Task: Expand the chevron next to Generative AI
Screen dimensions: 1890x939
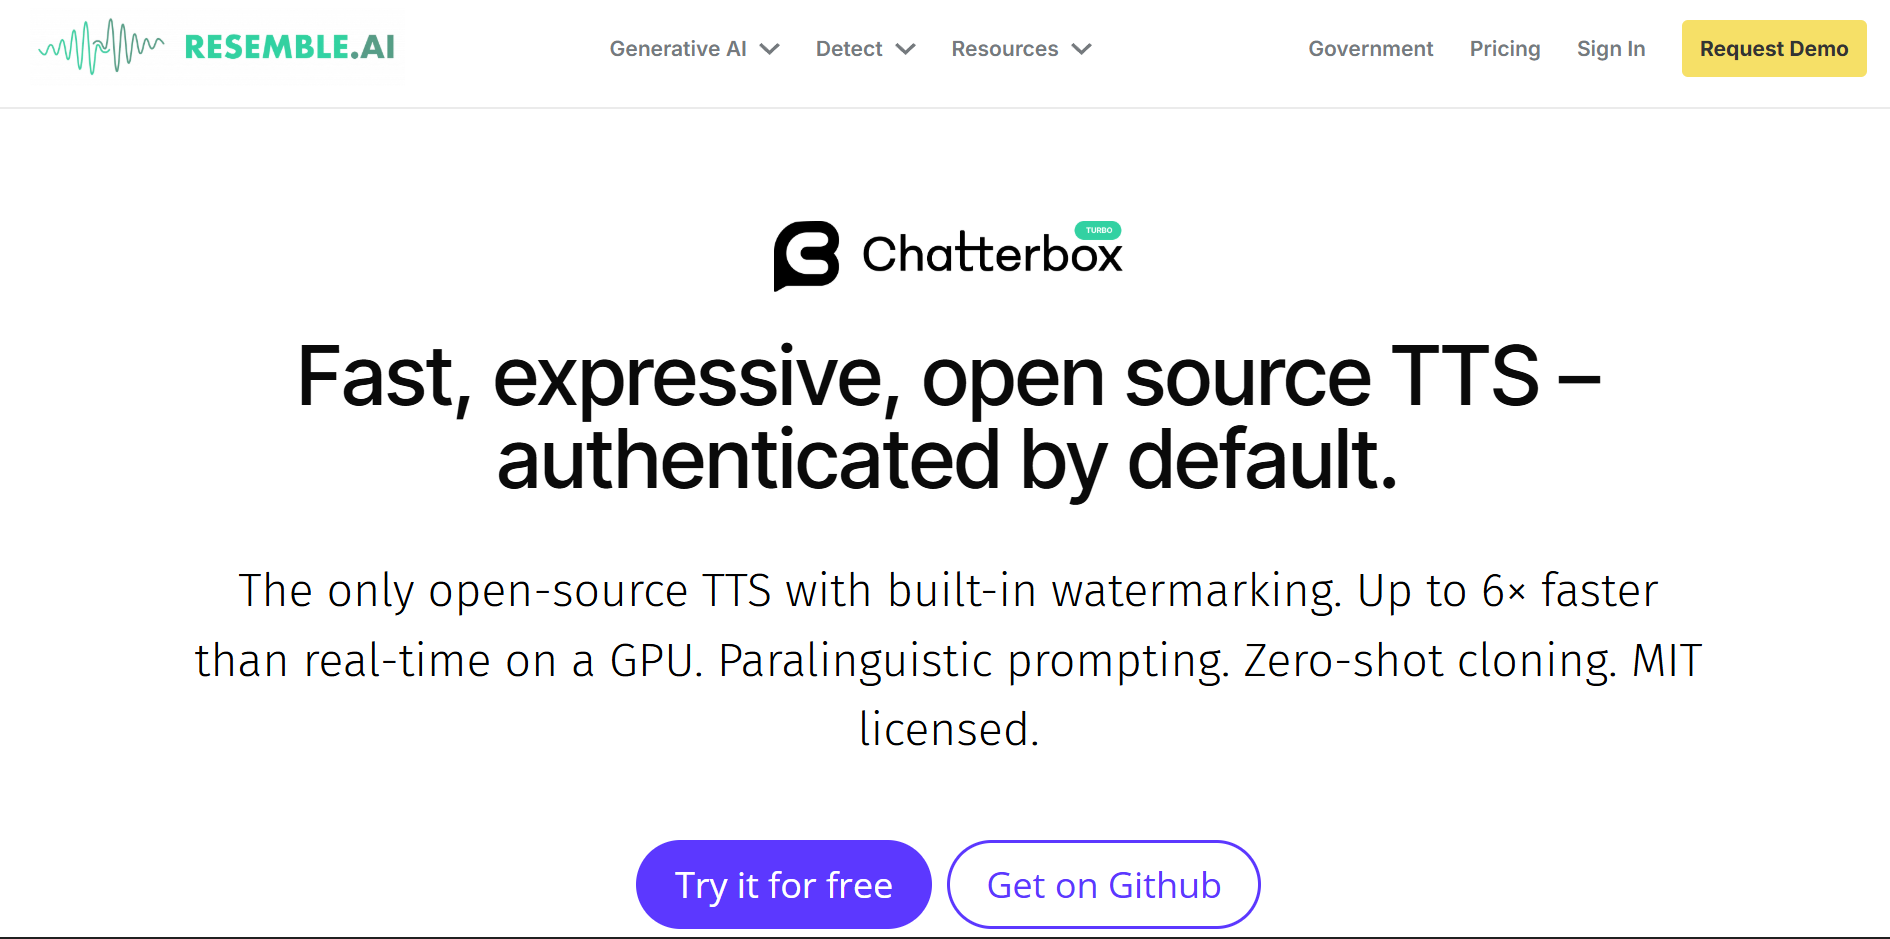Action: pyautogui.click(x=769, y=49)
